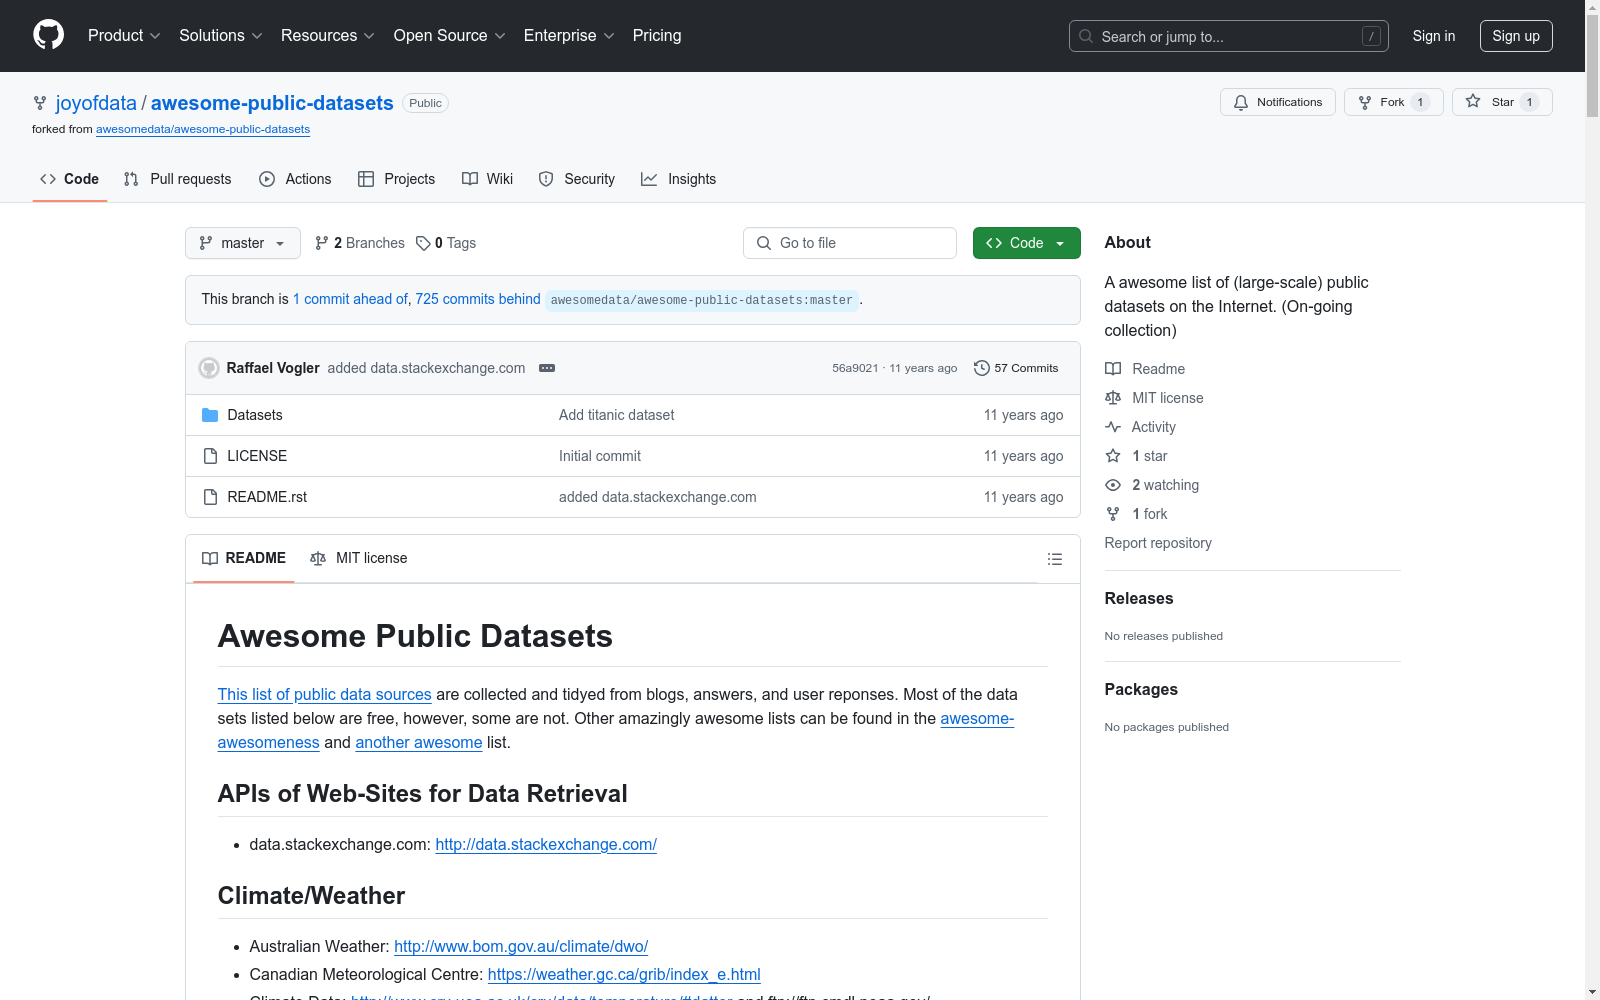Click Report repository

[x=1158, y=543]
